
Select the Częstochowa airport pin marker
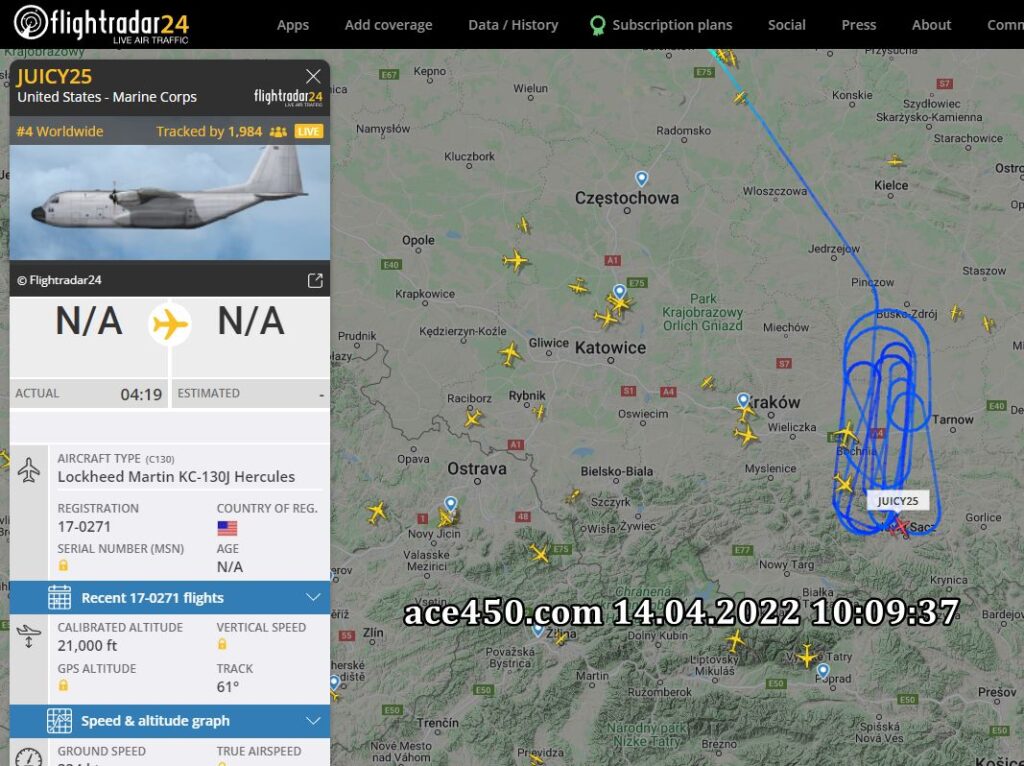point(641,178)
